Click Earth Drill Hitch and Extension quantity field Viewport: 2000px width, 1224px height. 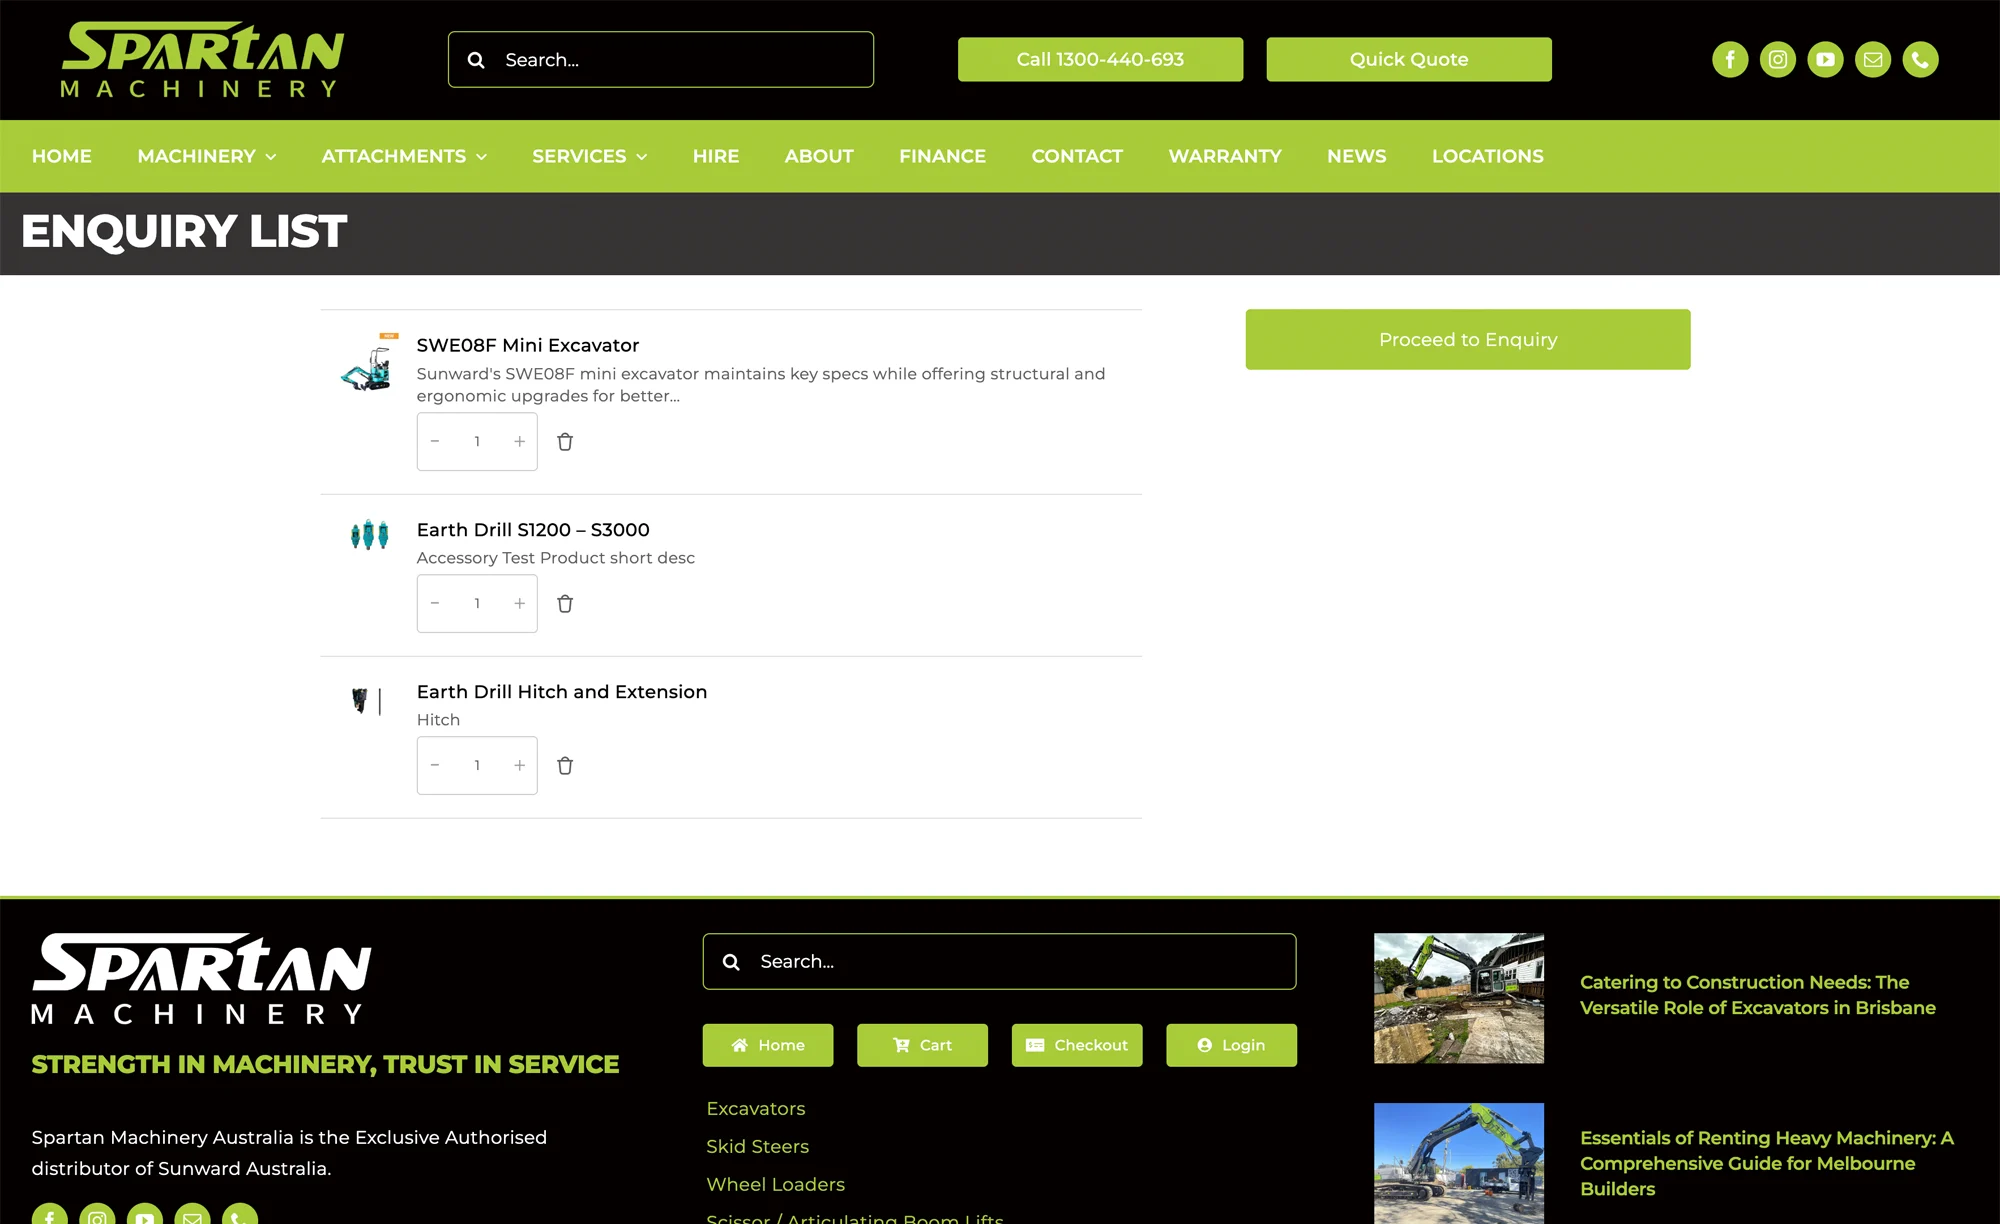point(477,765)
